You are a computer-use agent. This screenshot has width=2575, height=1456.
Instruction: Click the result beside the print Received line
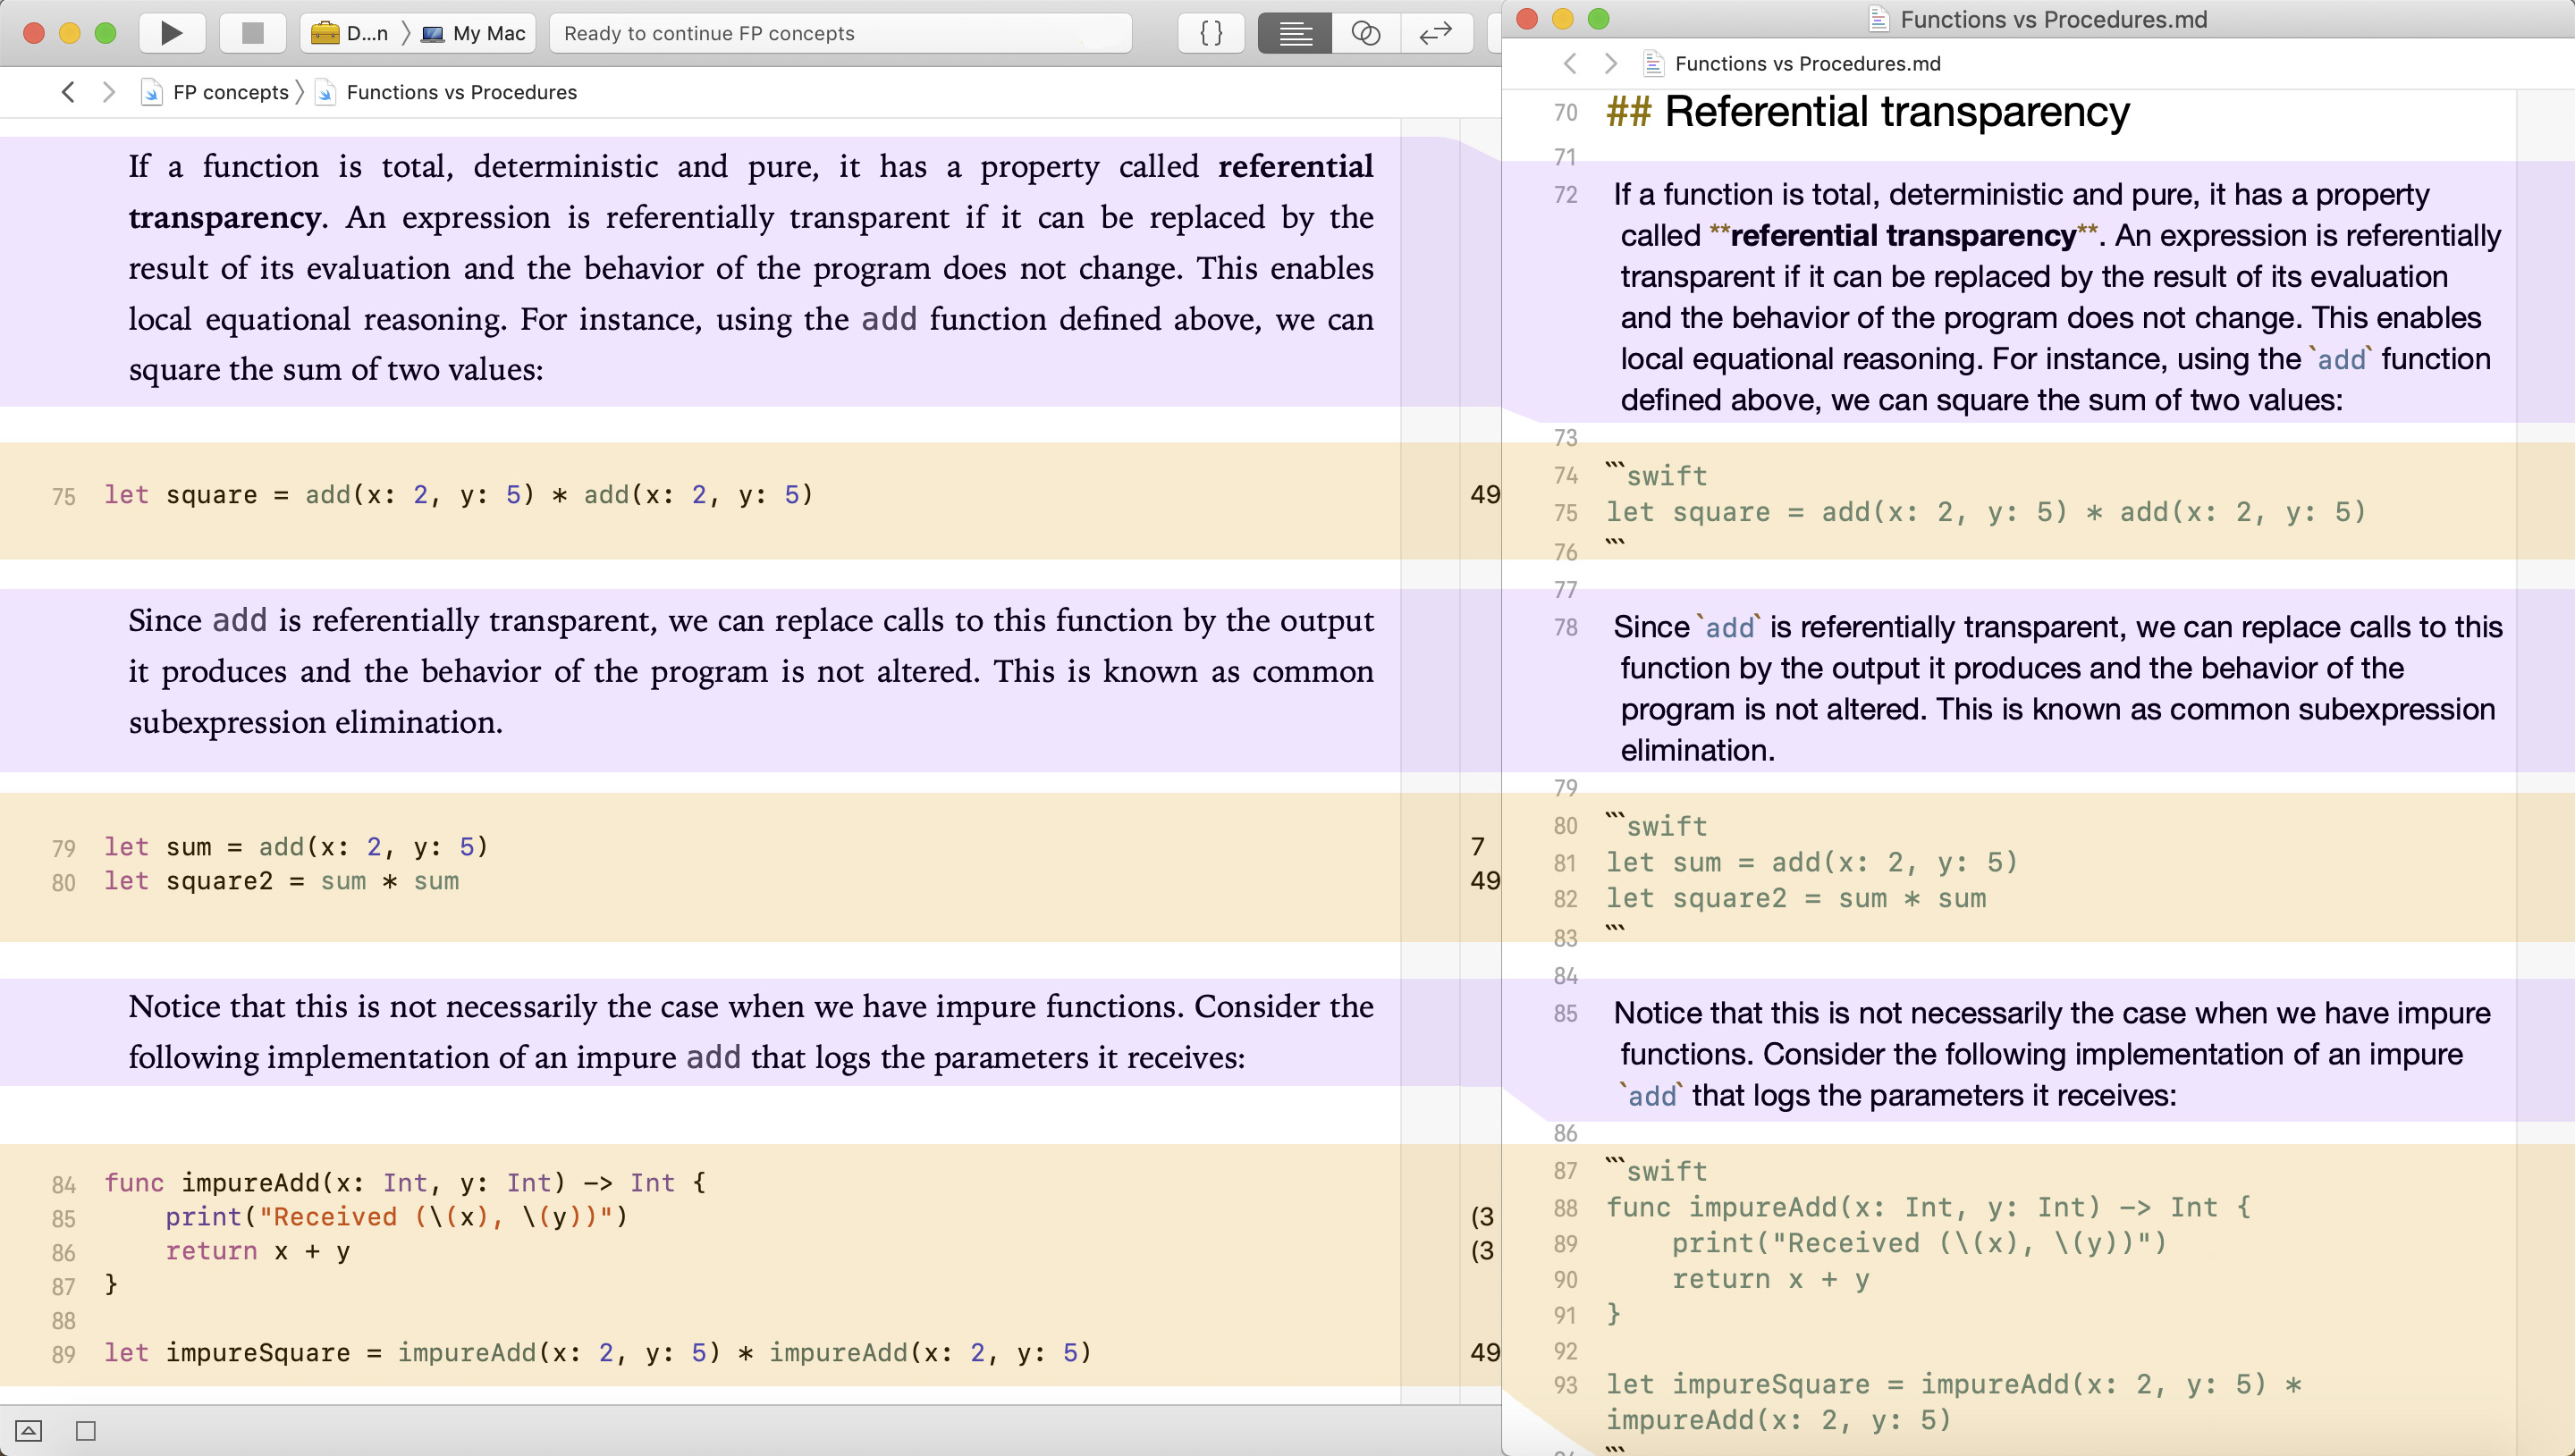[x=1483, y=1216]
